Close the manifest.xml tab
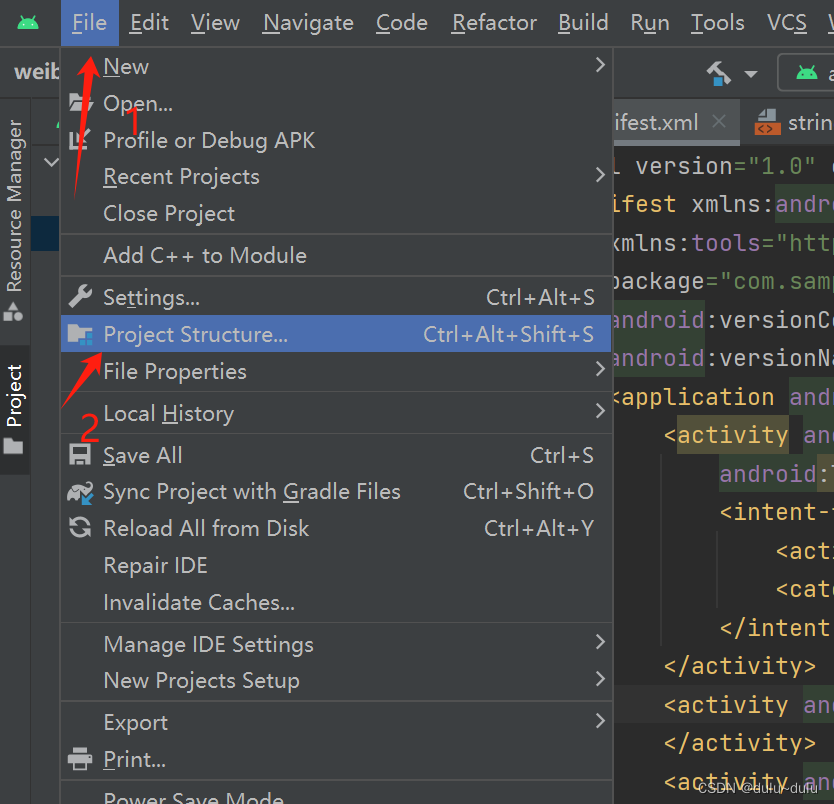The image size is (834, 804). click(719, 122)
